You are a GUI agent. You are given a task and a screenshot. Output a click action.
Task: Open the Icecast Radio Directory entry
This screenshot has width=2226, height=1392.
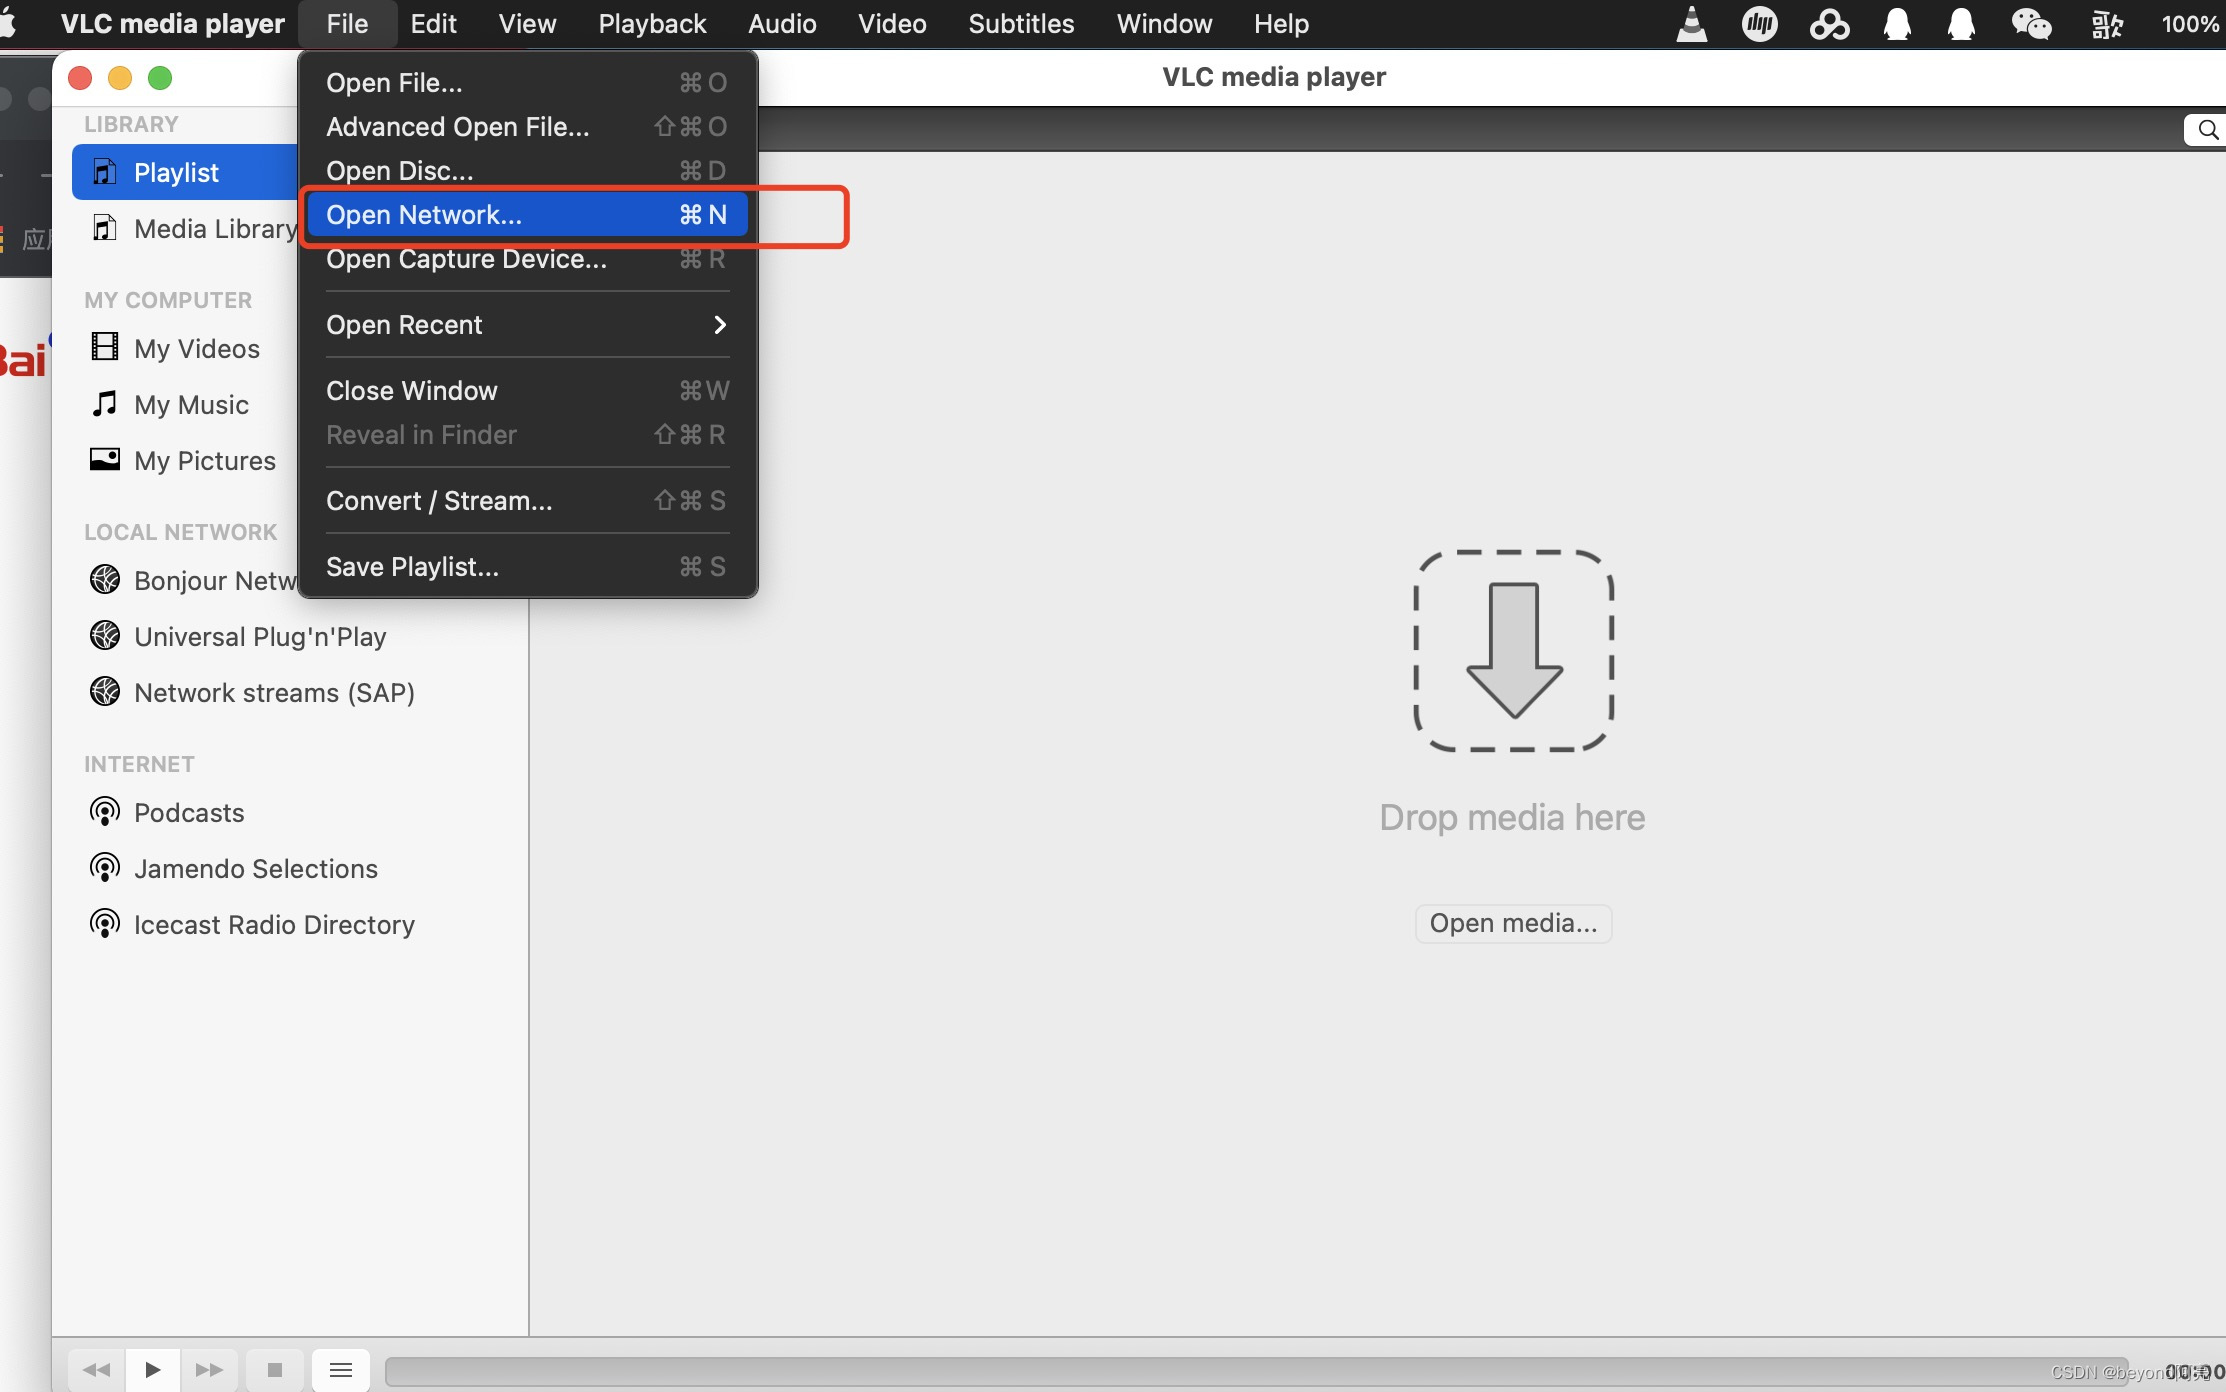point(273,924)
